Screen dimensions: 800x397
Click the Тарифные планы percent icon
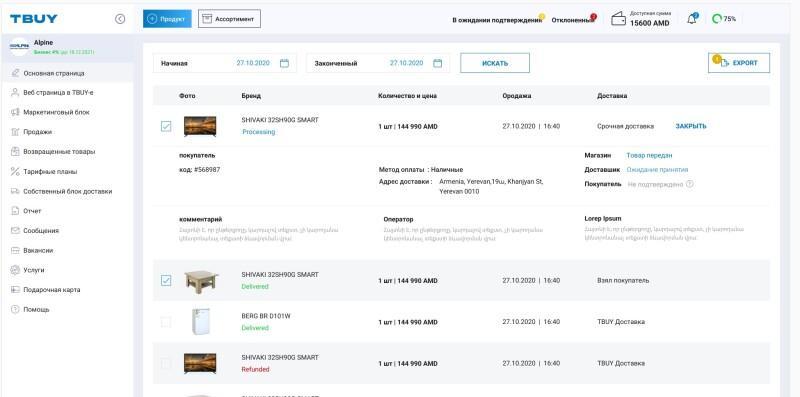pyautogui.click(x=15, y=171)
